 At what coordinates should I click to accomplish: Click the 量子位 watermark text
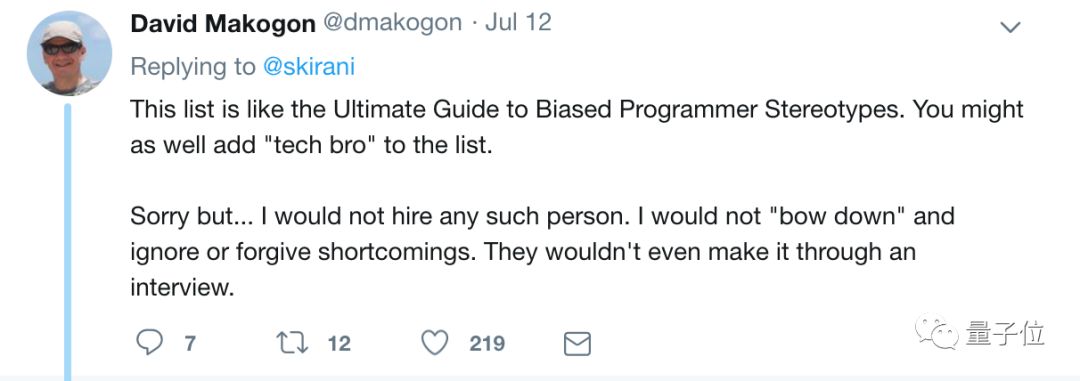(x=1005, y=333)
